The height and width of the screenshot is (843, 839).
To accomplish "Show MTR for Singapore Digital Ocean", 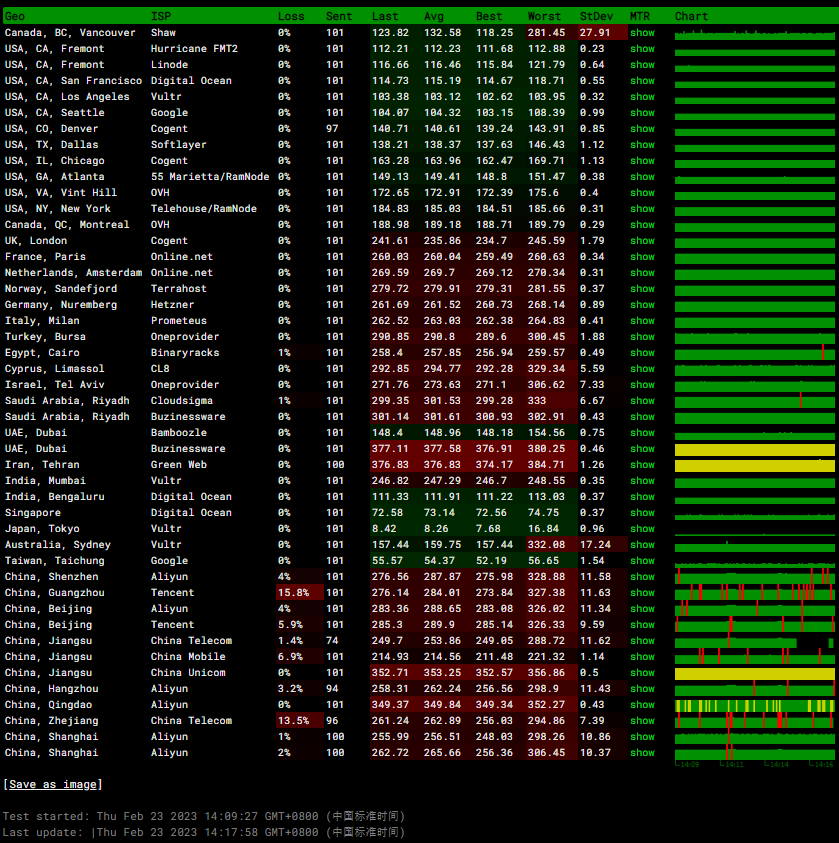I will pos(642,513).
